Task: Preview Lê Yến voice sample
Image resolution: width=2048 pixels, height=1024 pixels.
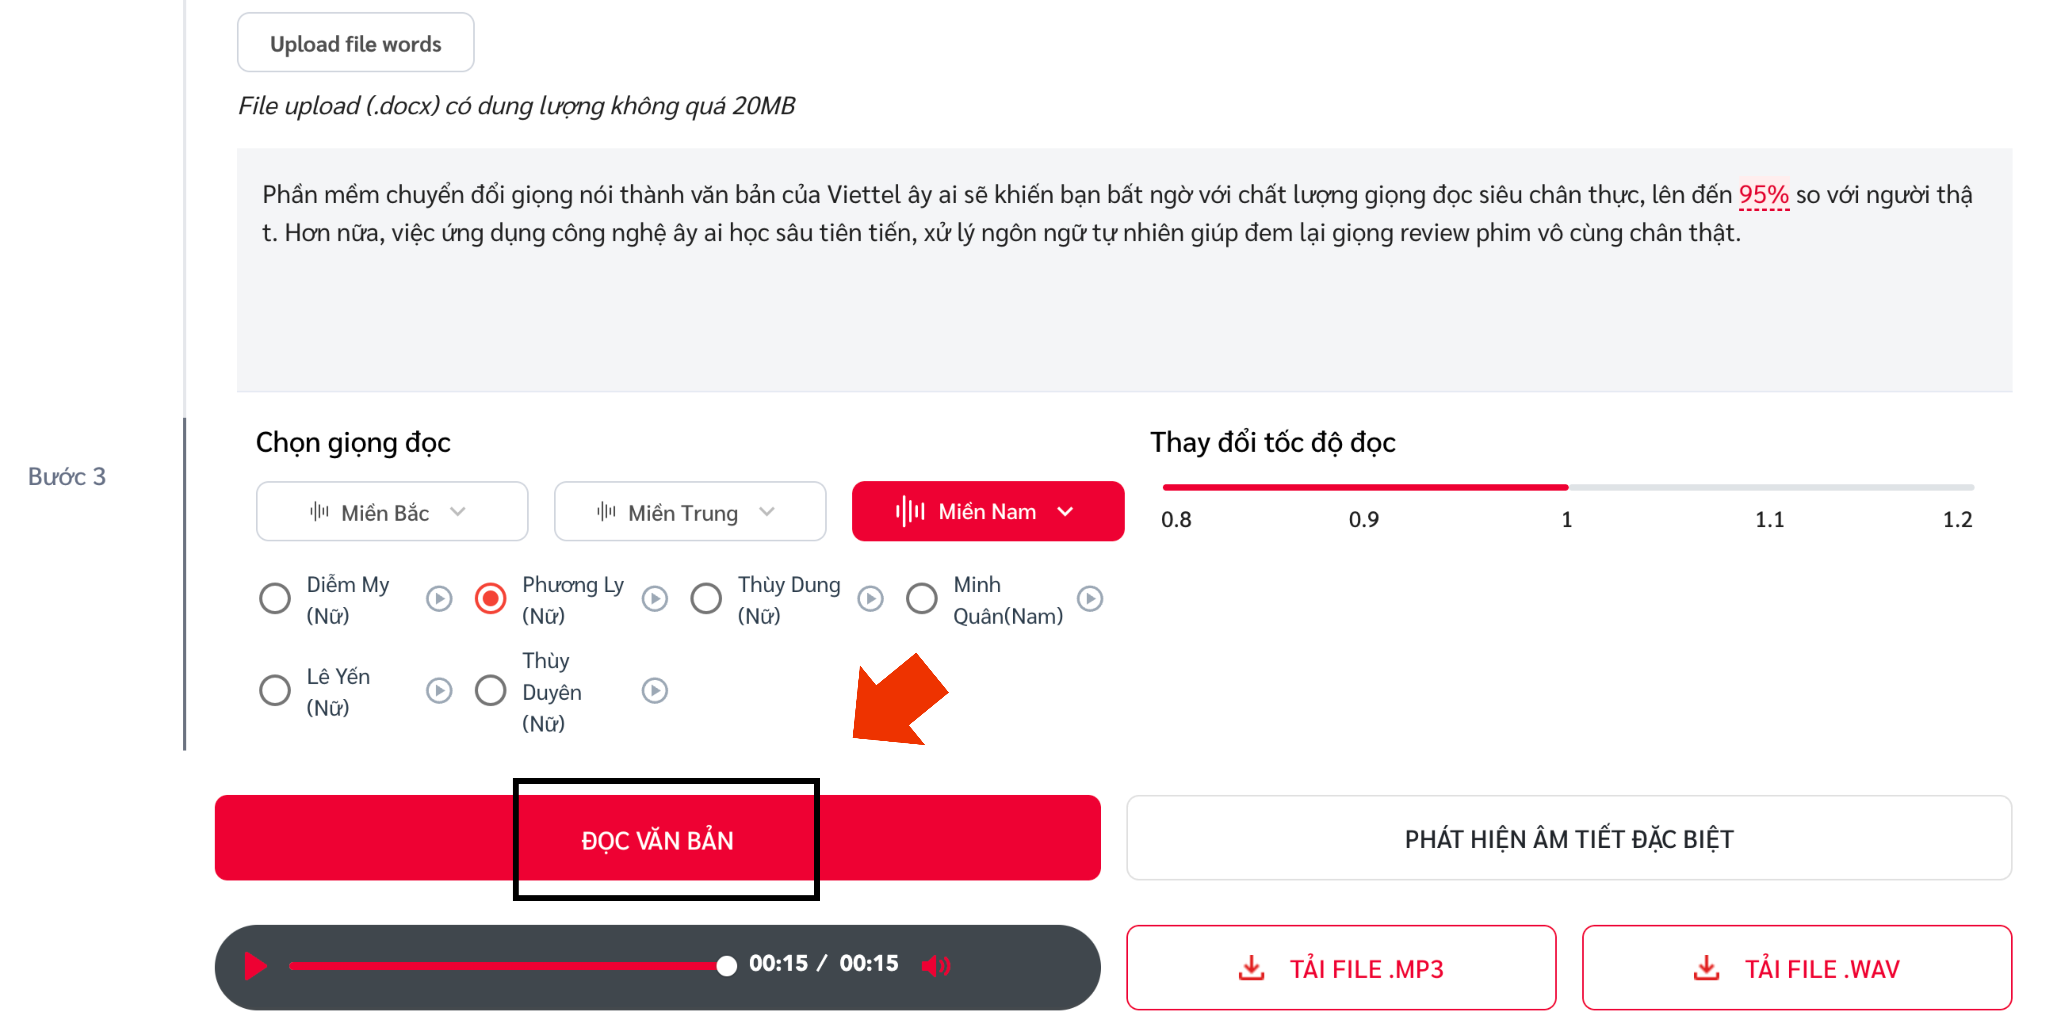Action: (x=439, y=691)
